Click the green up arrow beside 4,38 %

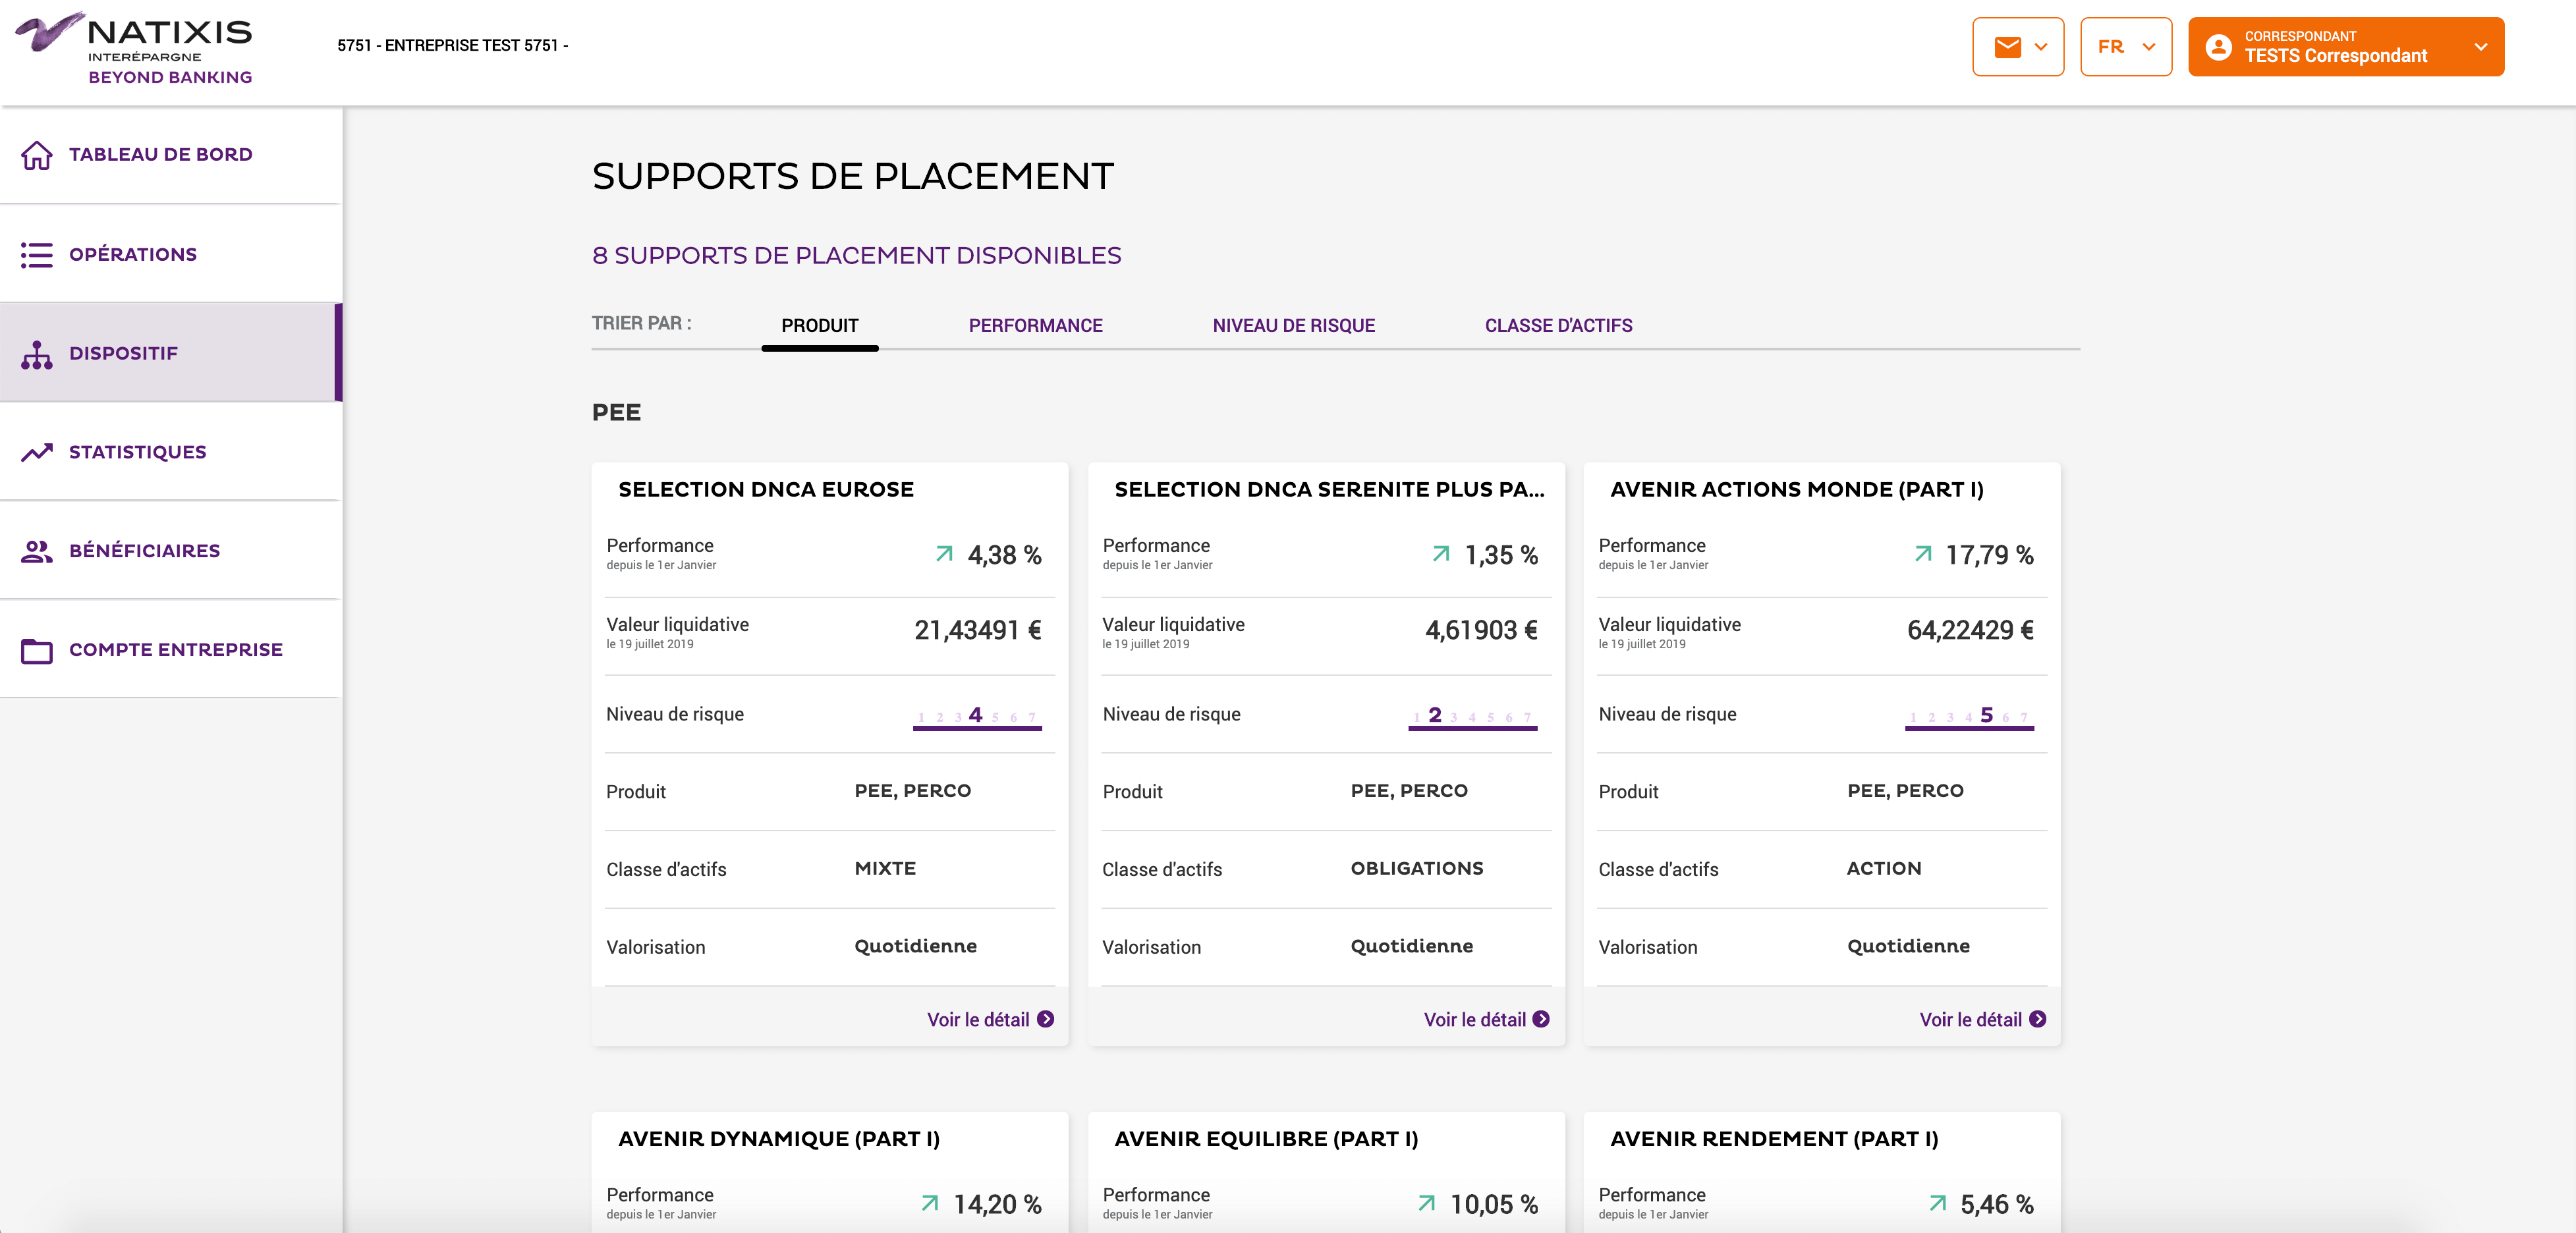pos(944,554)
